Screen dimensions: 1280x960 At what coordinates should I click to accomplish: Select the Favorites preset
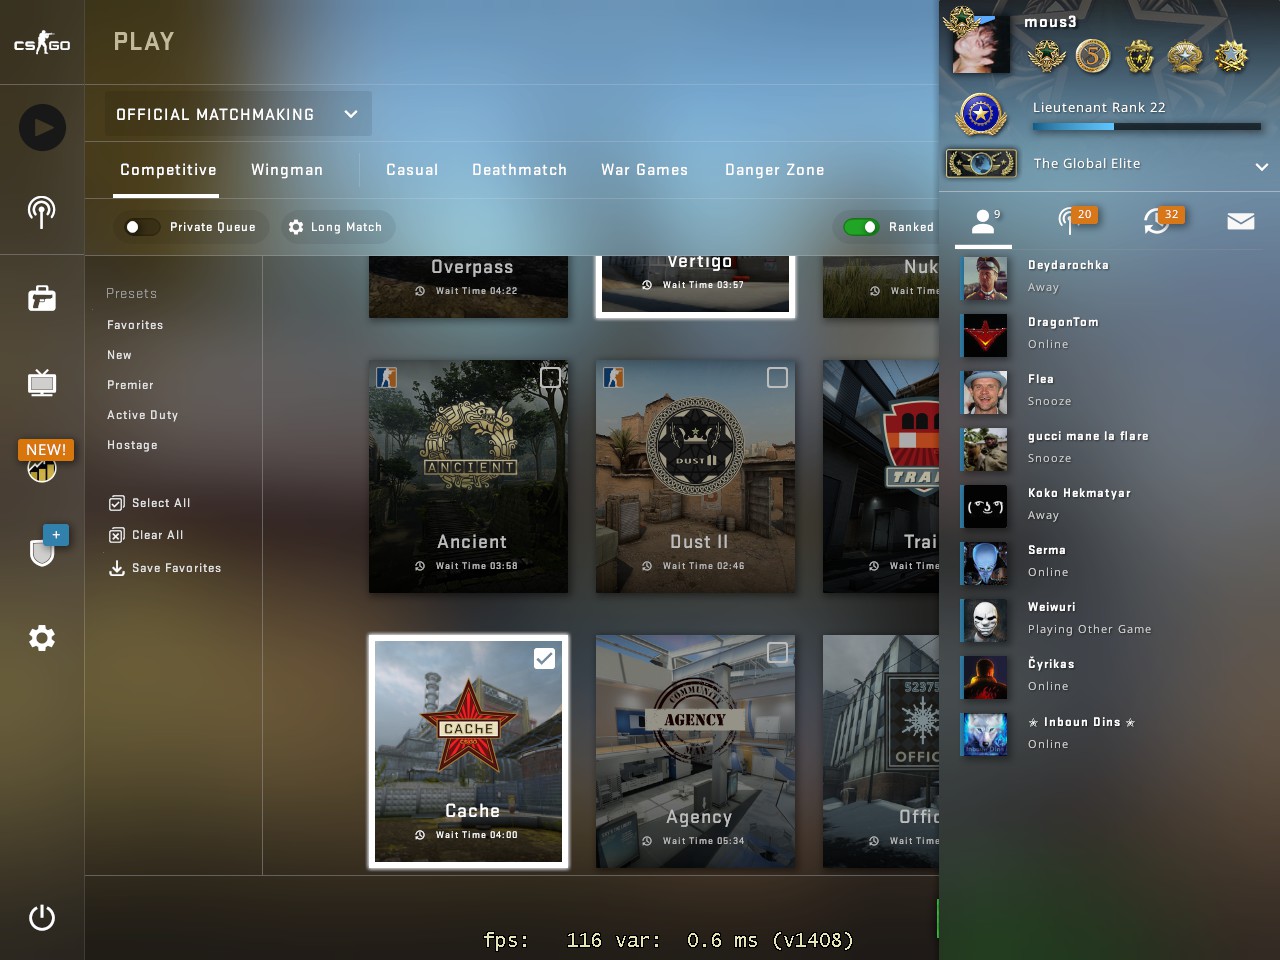point(135,325)
